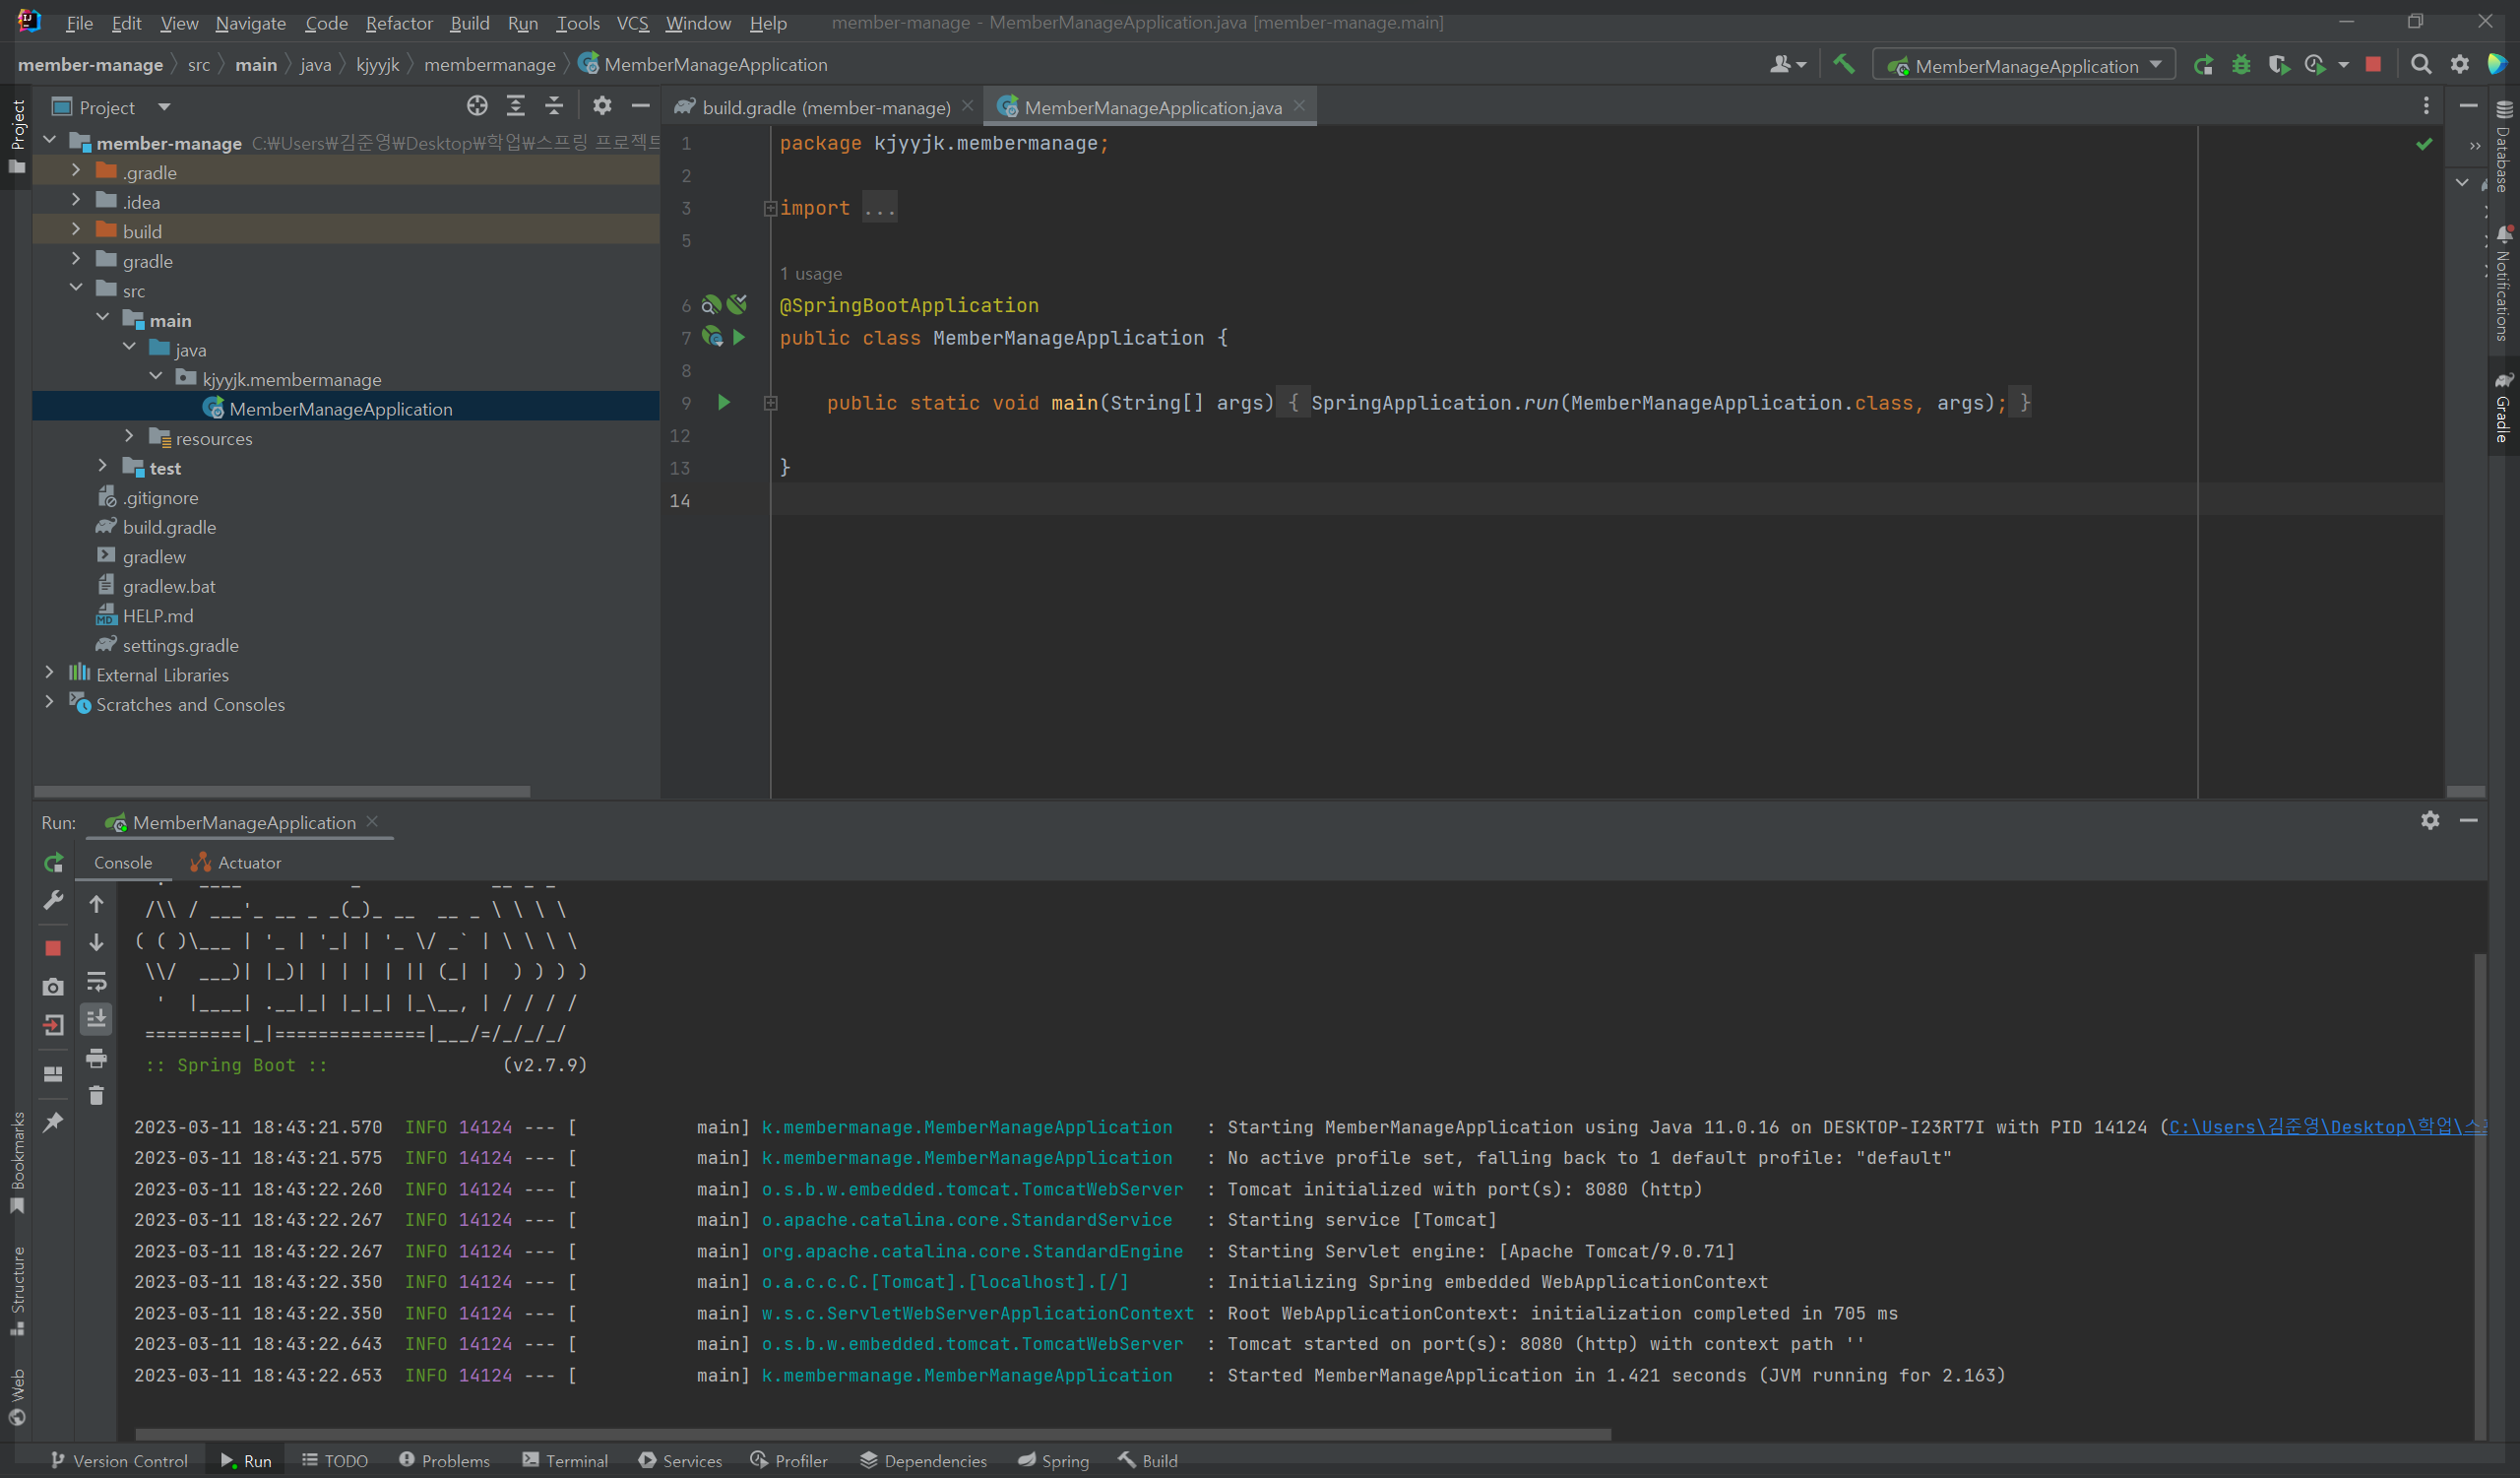2520x1478 pixels.
Task: Open Search Everywhere magnifier icon
Action: [2420, 65]
